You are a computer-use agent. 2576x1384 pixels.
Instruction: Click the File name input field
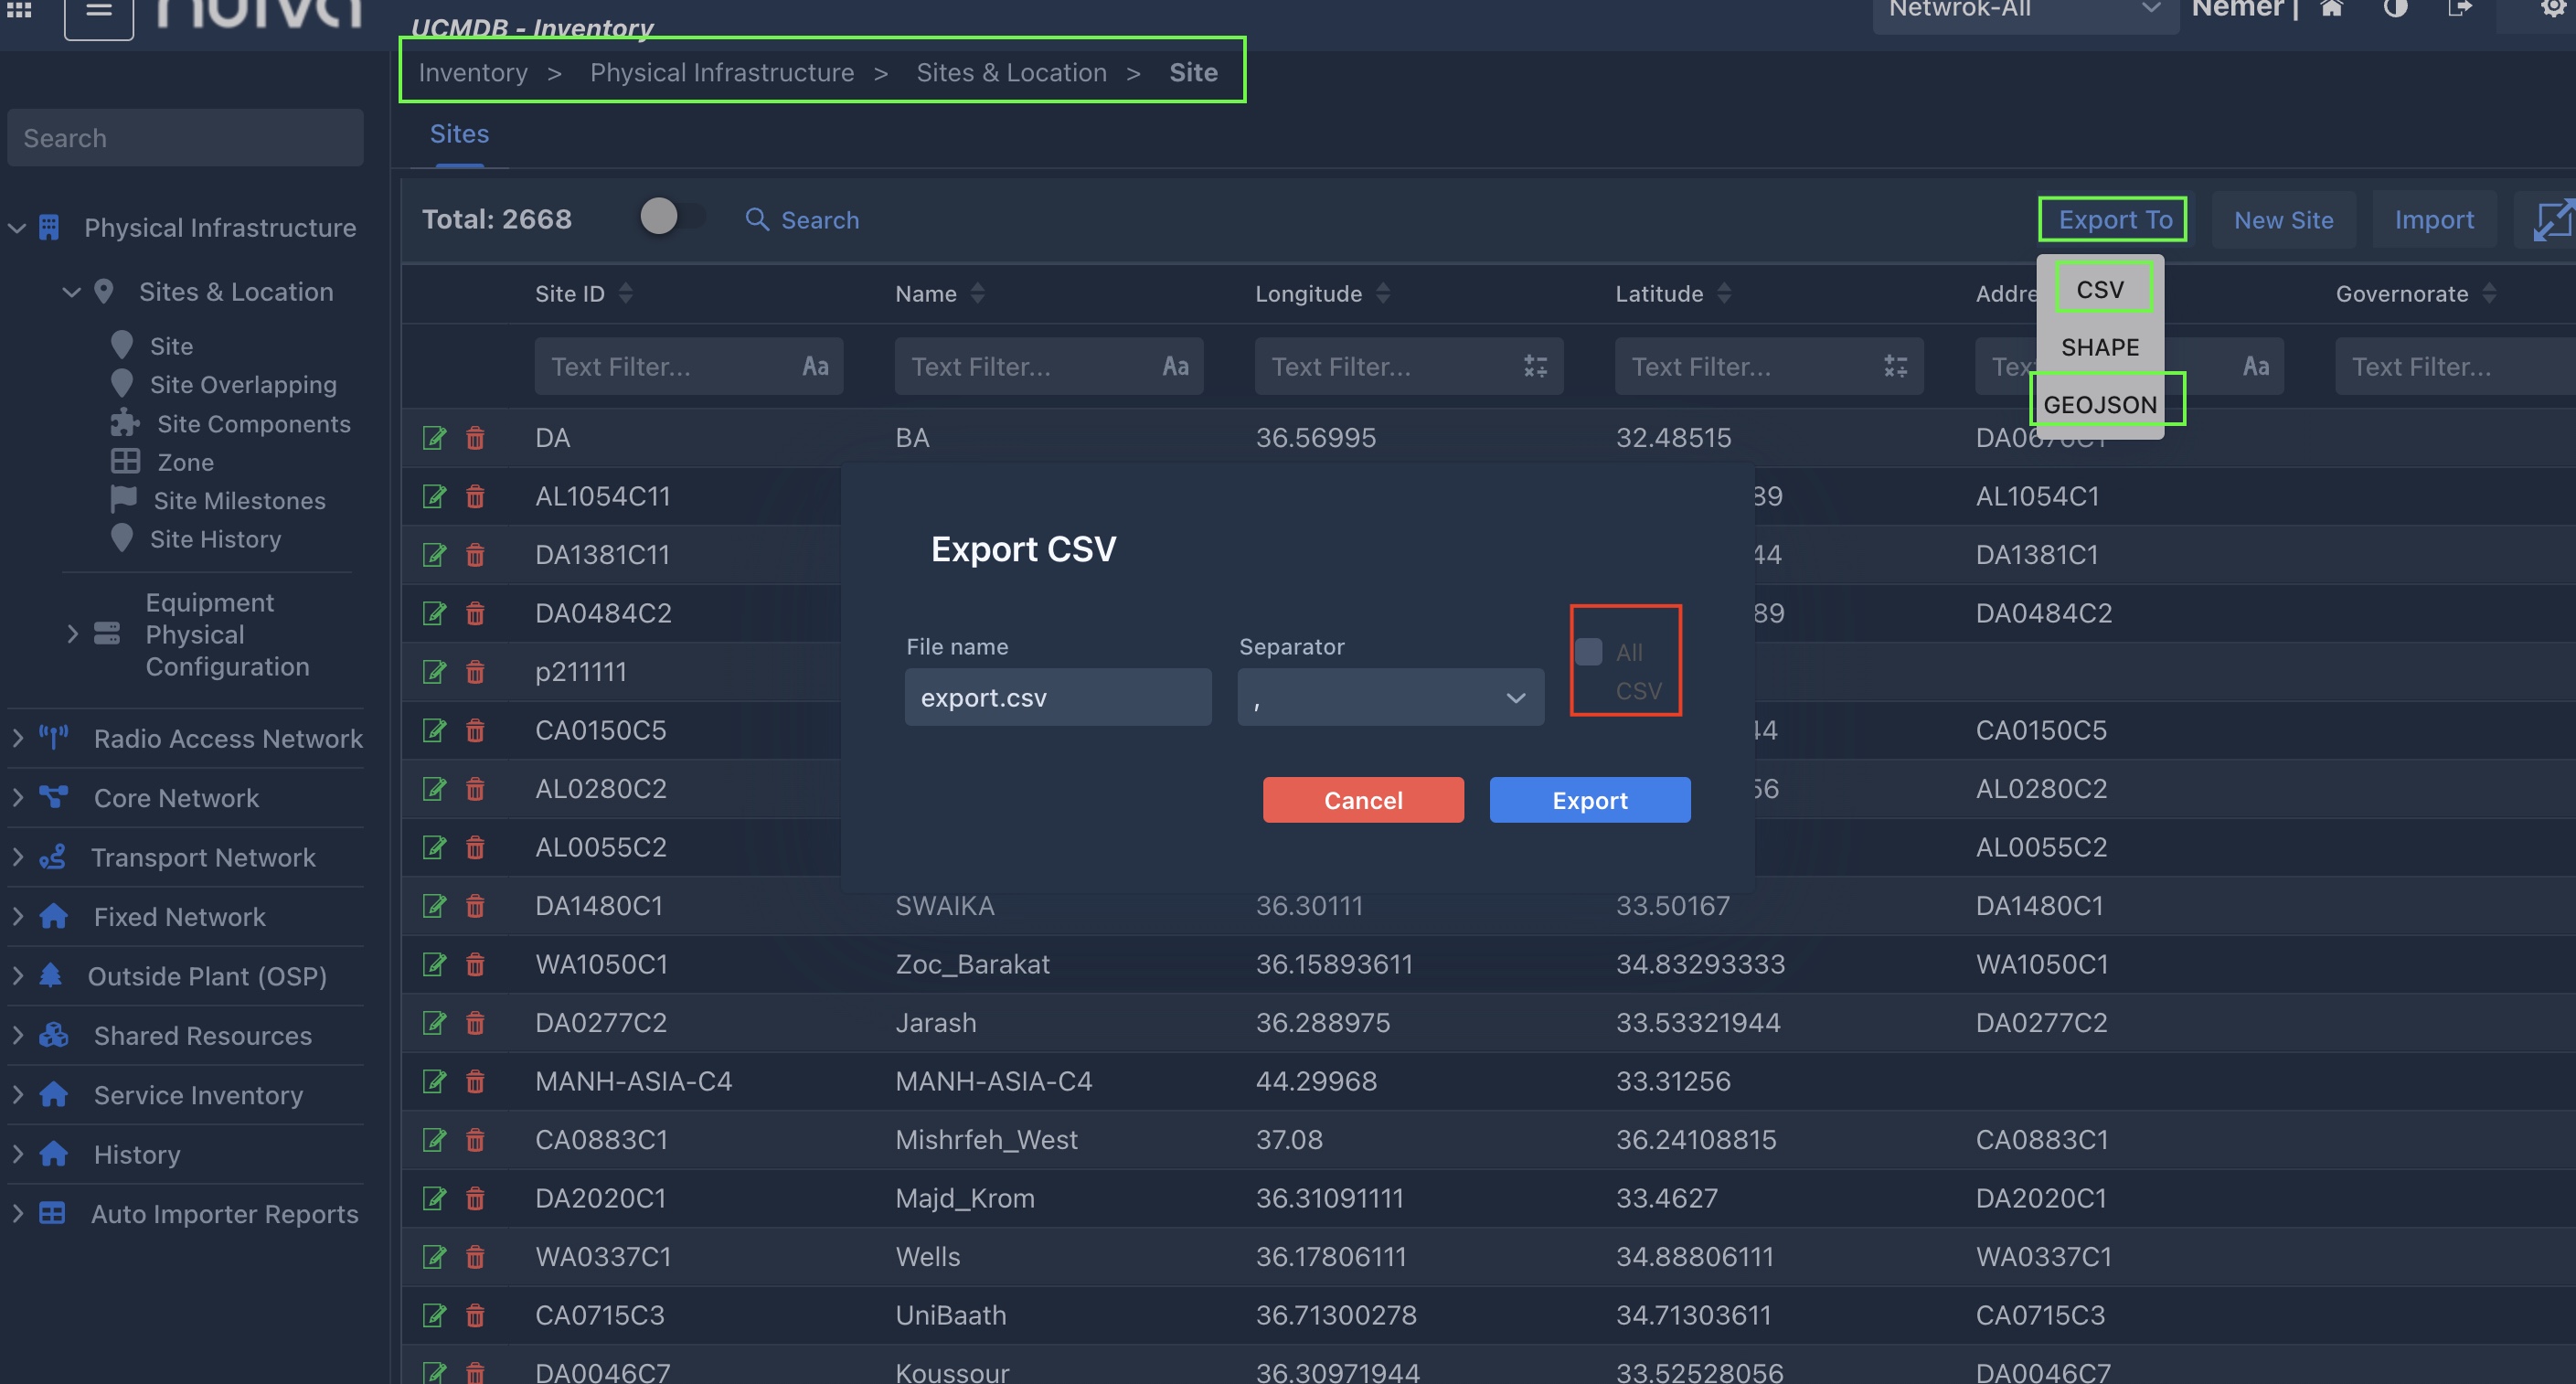[x=1057, y=697]
